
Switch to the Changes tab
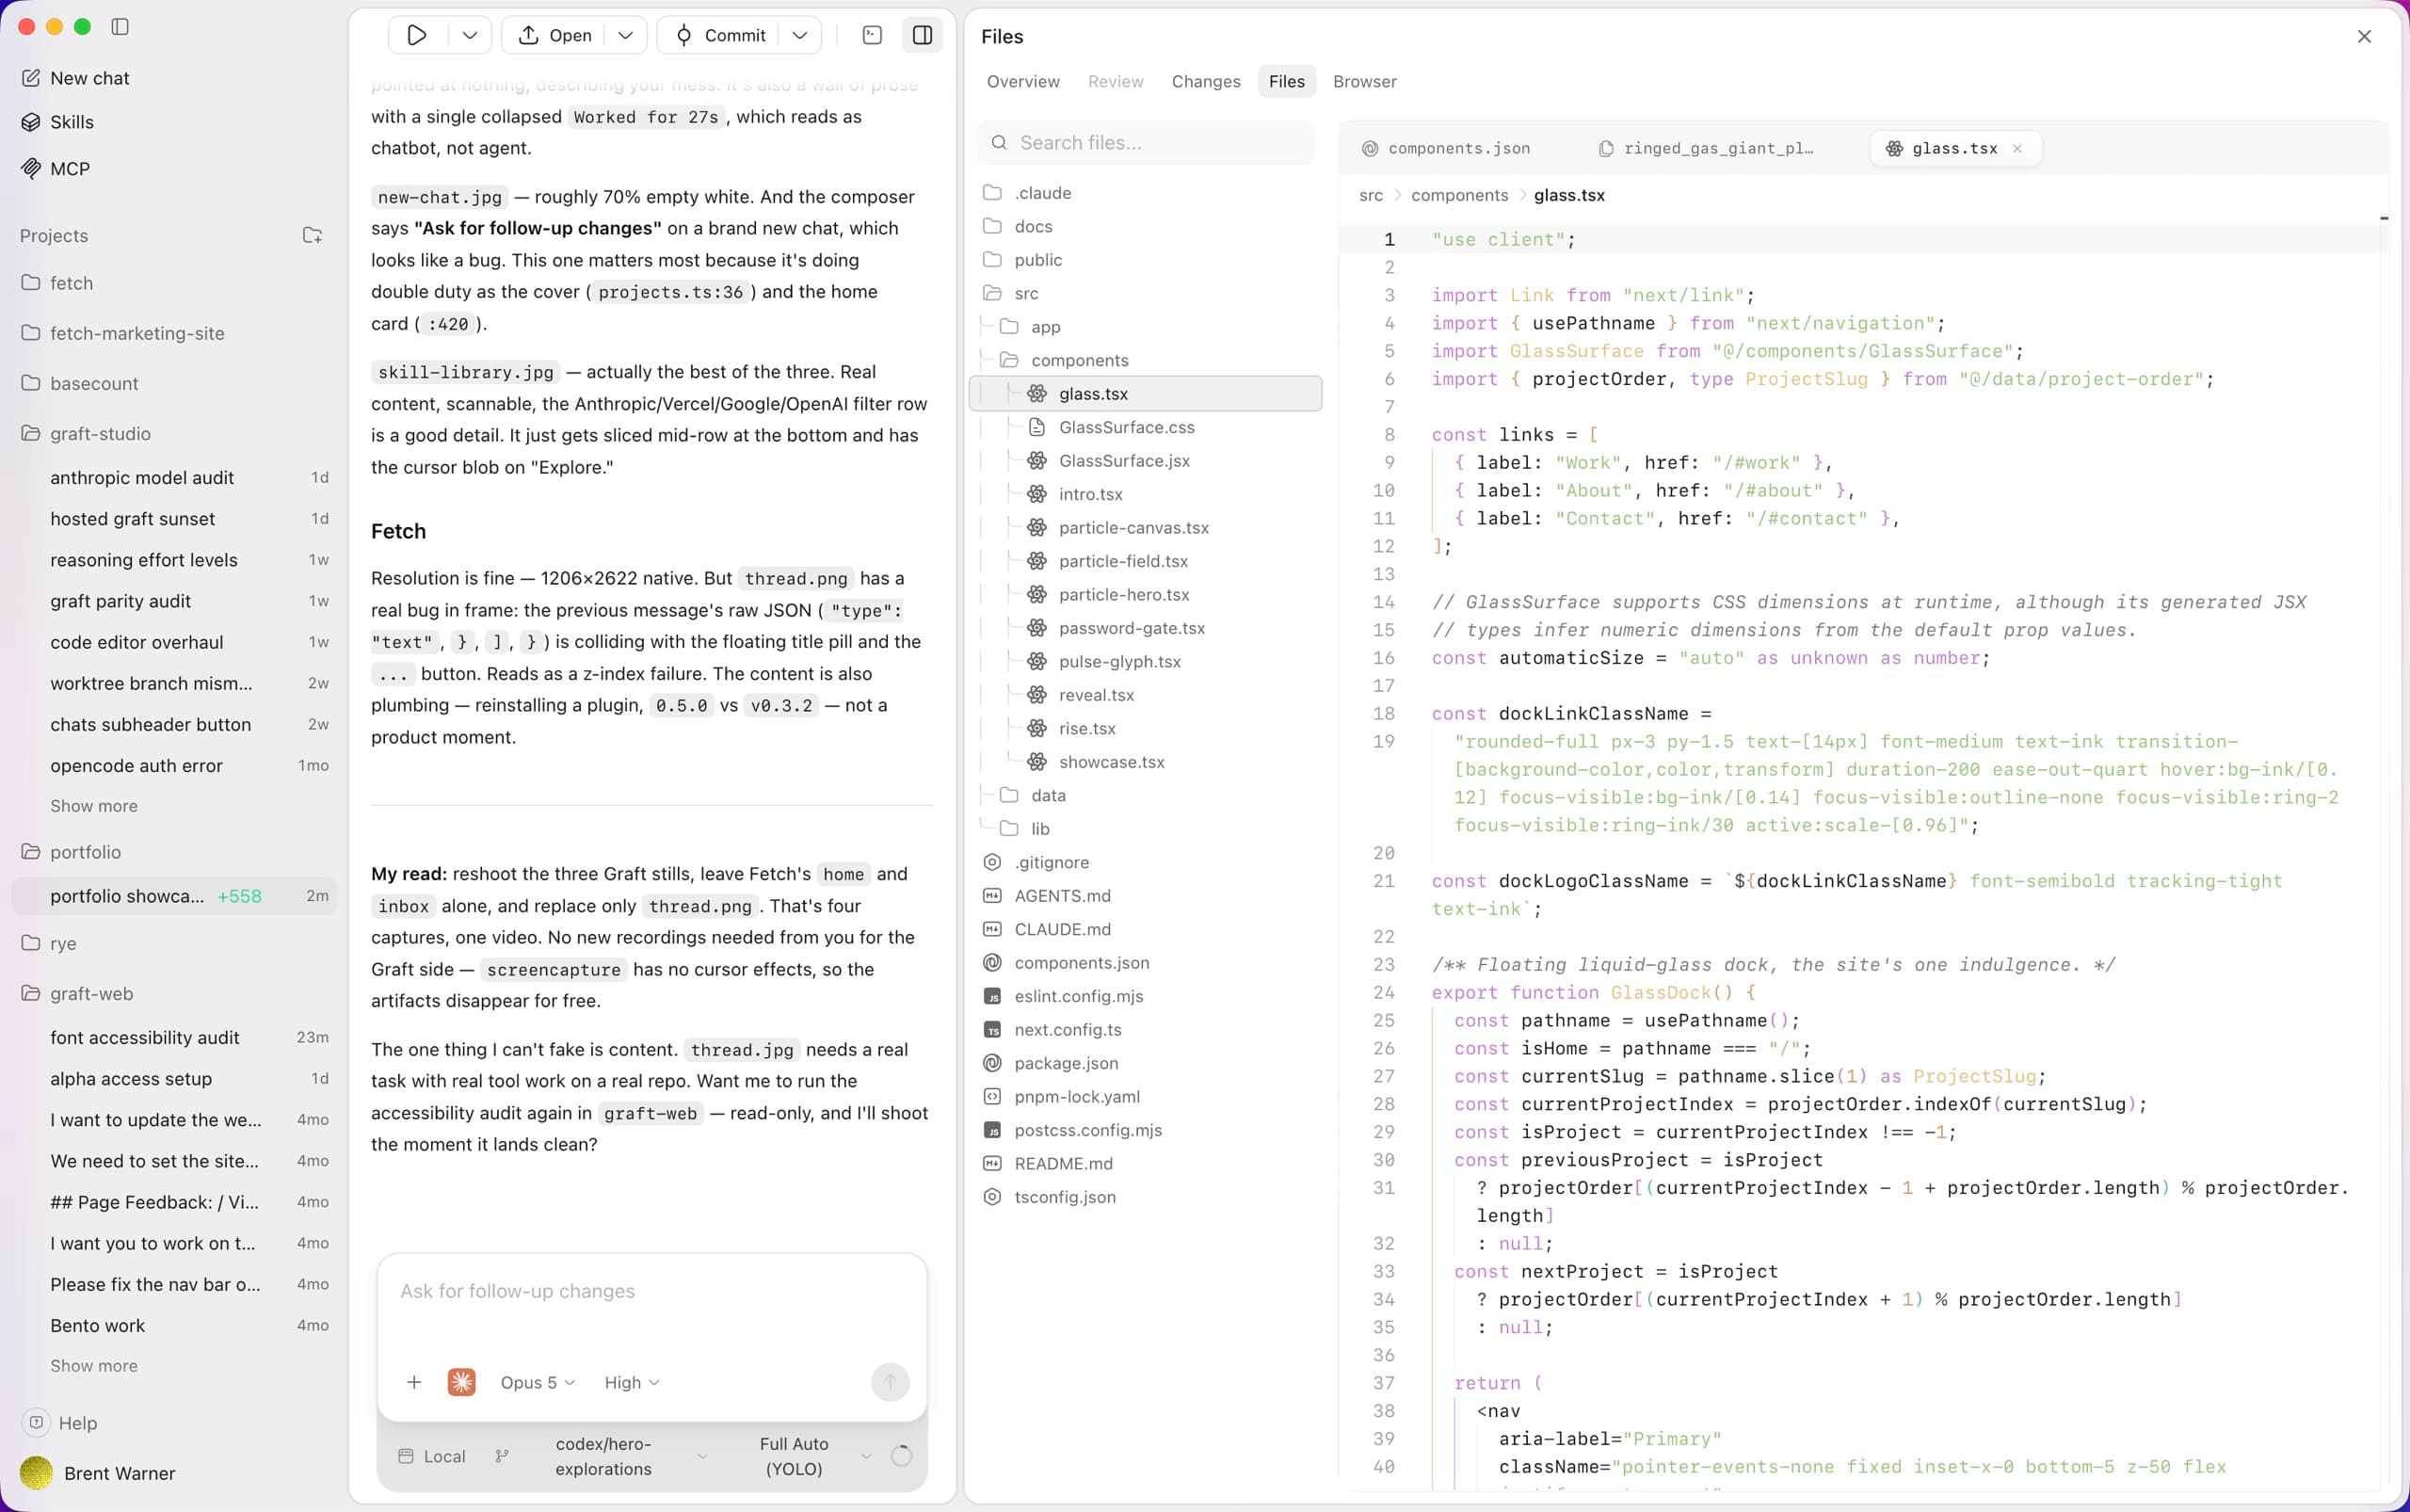[x=1206, y=81]
